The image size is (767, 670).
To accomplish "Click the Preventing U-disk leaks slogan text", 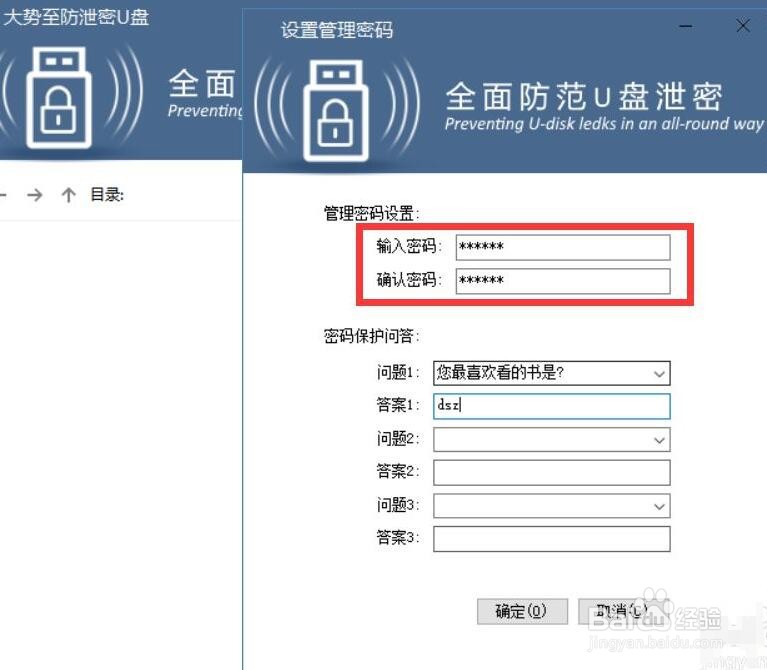I will [x=604, y=124].
